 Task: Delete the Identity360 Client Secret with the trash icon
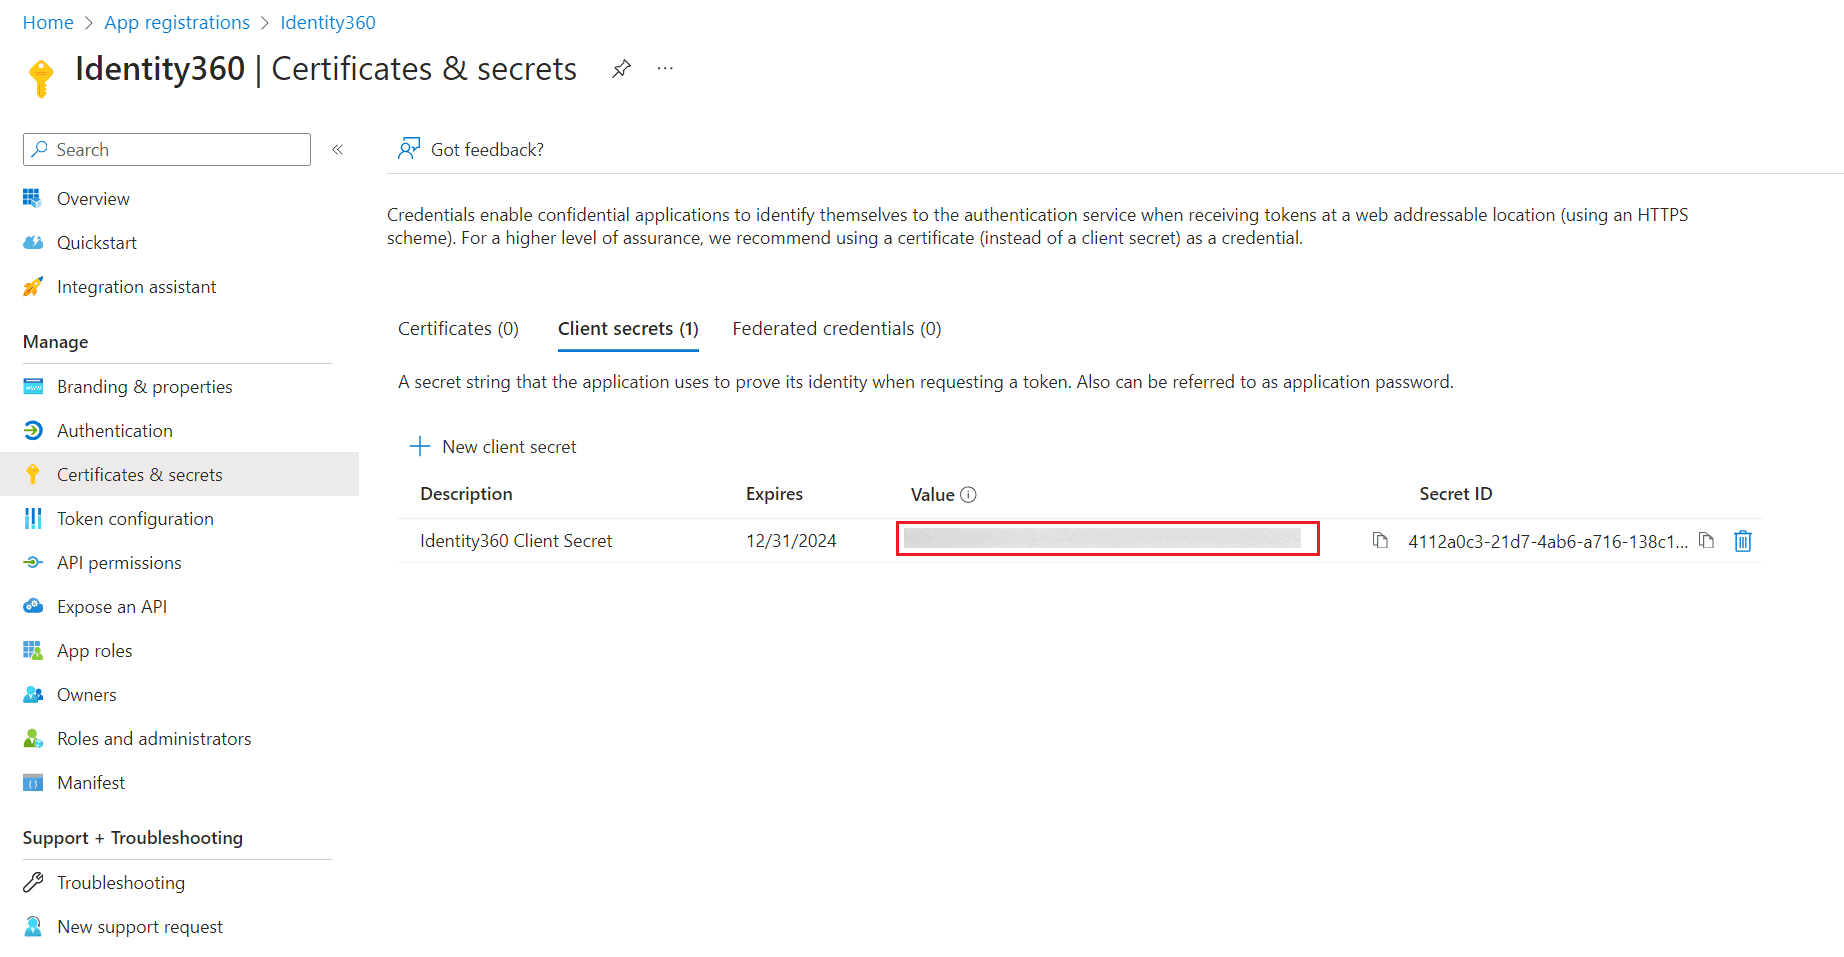tap(1743, 541)
